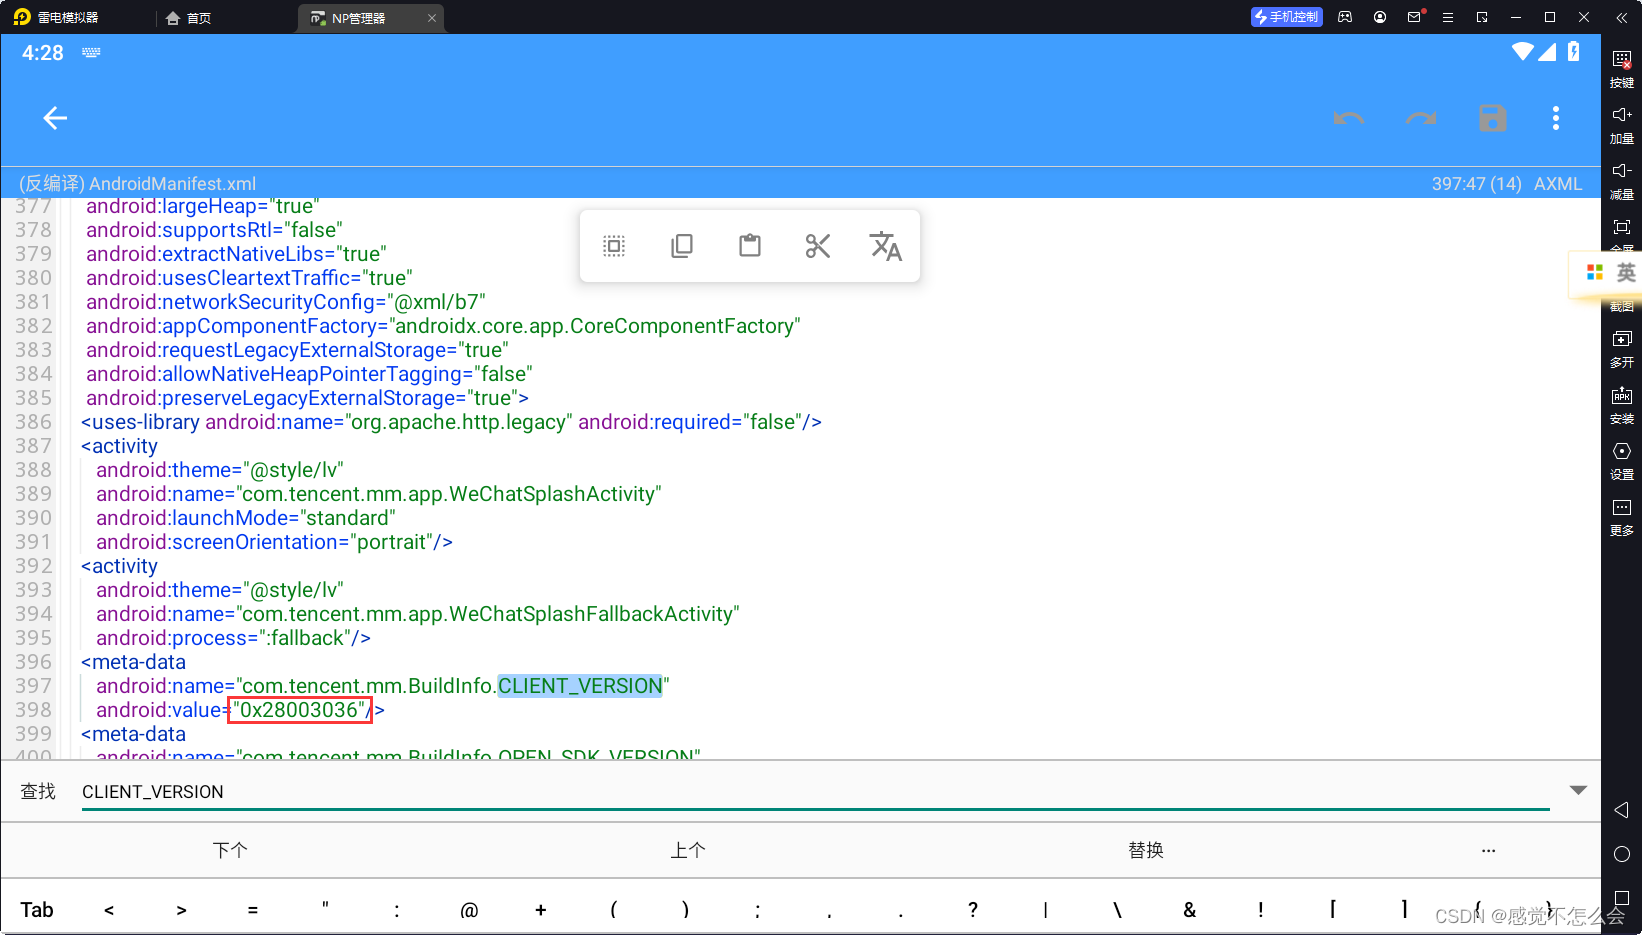Click highlighted CLIENT_VERSION text in code
The height and width of the screenshot is (935, 1642).
point(580,686)
